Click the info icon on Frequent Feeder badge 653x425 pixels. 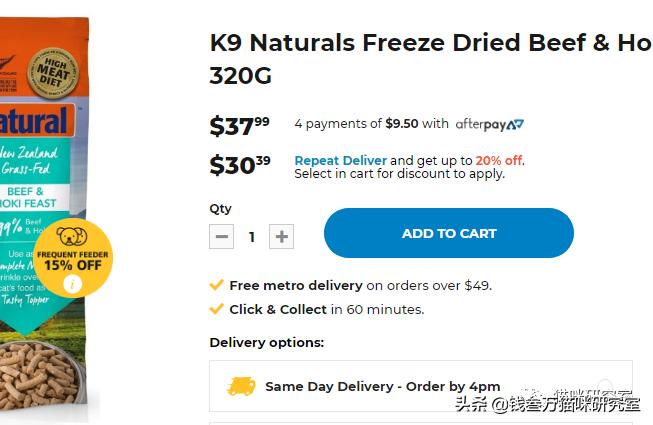coord(71,284)
